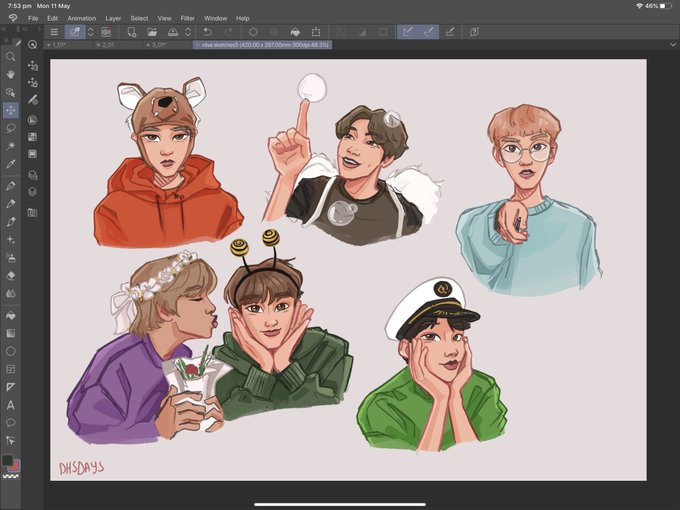Toggle Snap to Grid
The image size is (680, 510).
[450, 32]
